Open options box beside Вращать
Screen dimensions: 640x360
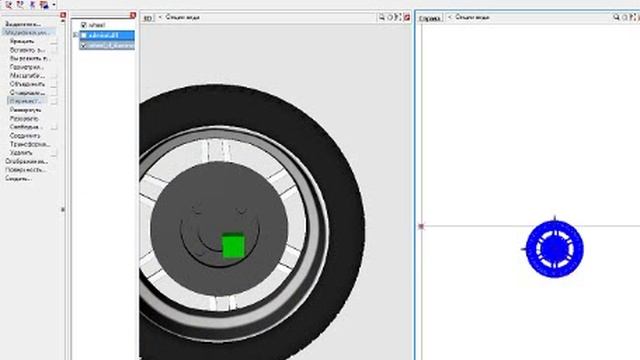(x=54, y=42)
